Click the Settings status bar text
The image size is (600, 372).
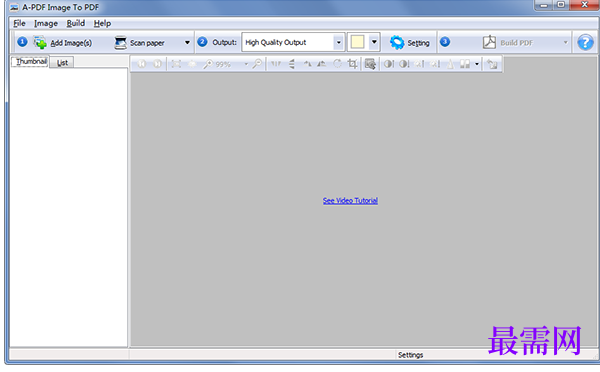411,355
